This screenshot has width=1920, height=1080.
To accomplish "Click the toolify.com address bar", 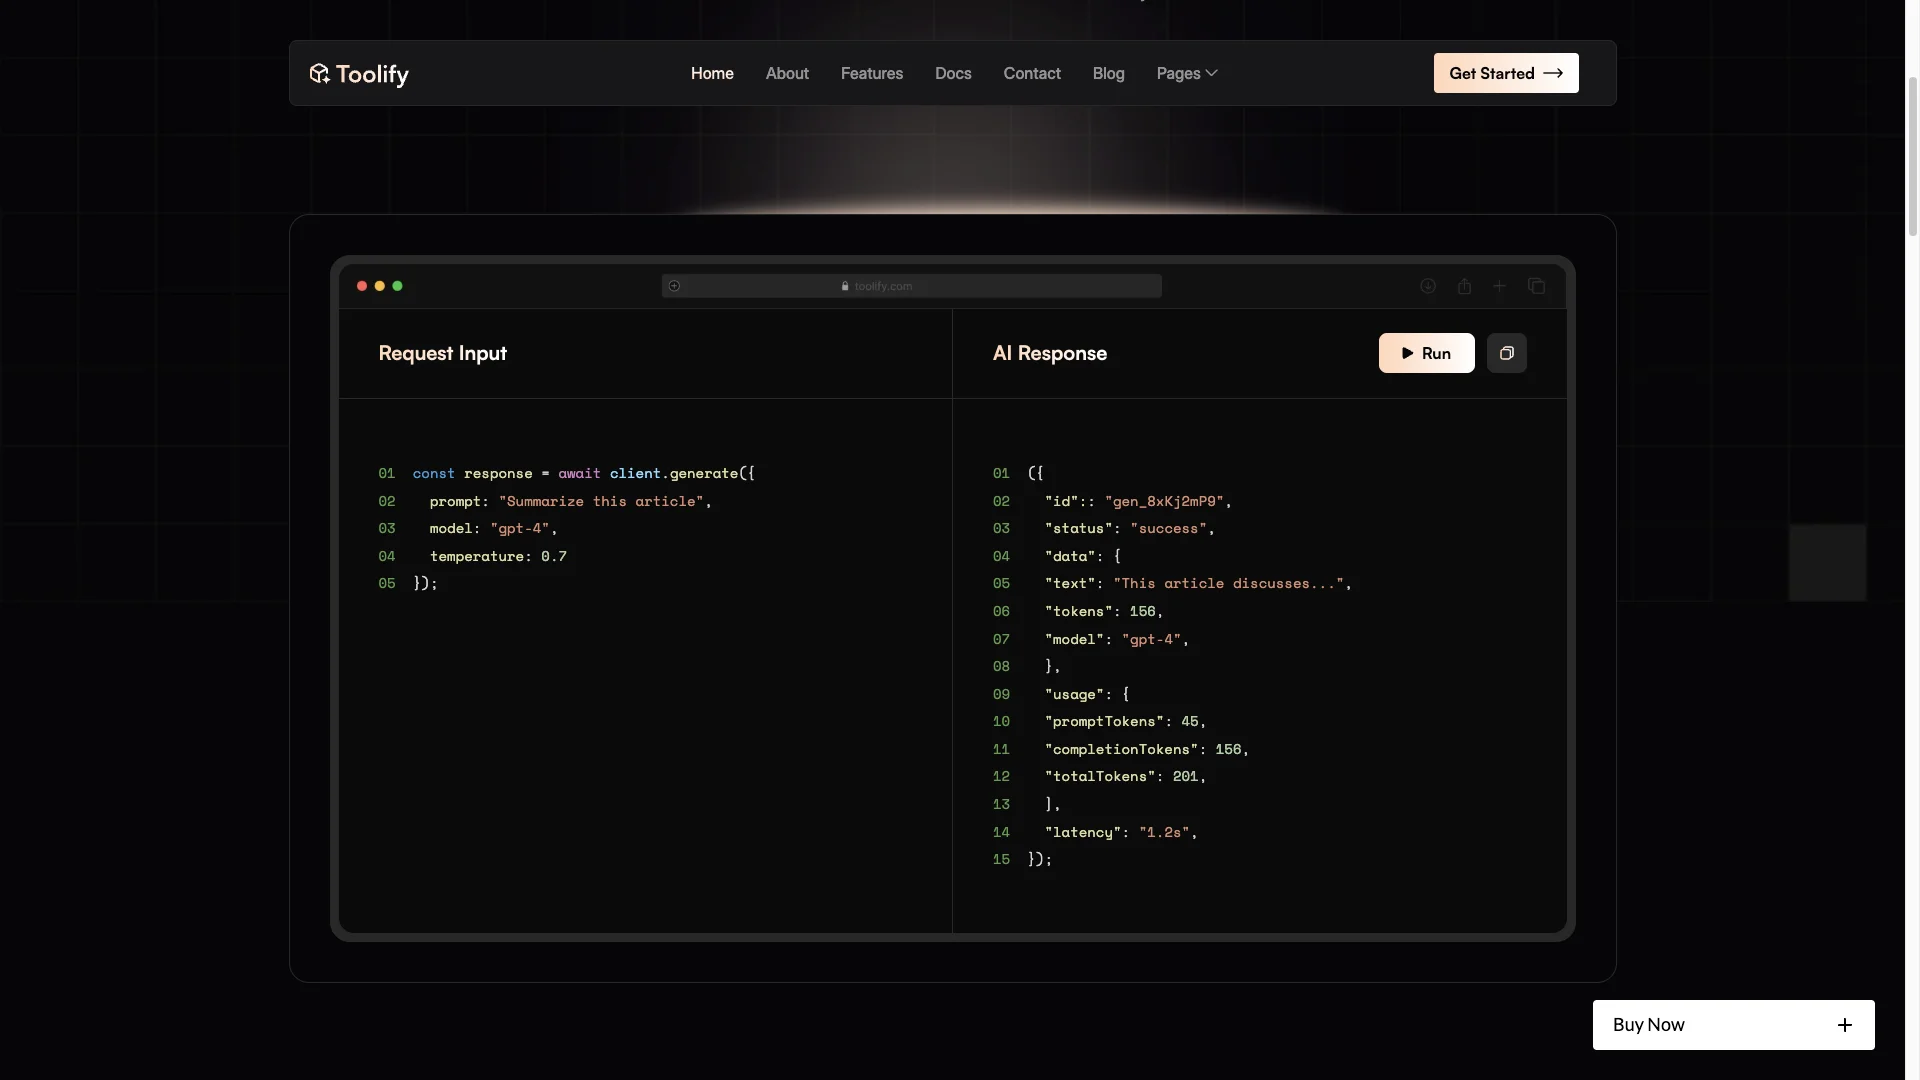I will coord(911,286).
